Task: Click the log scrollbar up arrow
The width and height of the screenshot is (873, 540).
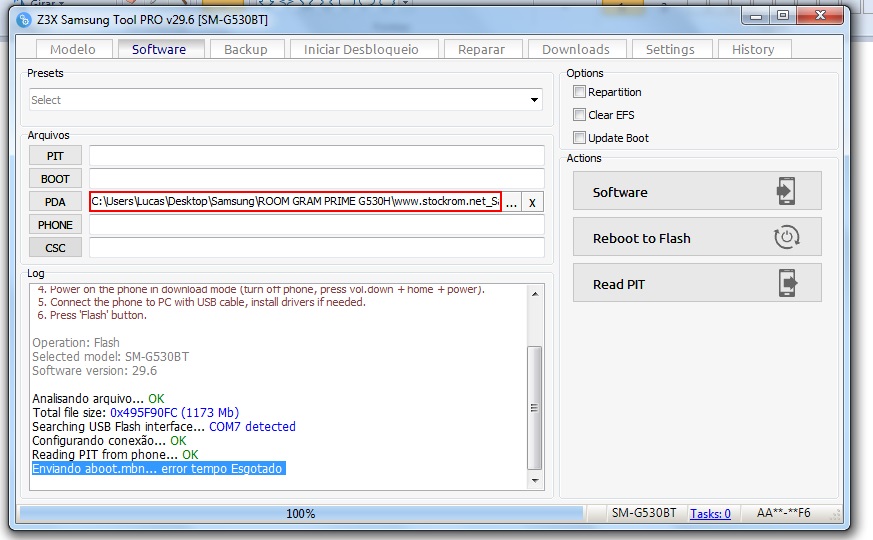Action: click(x=535, y=293)
